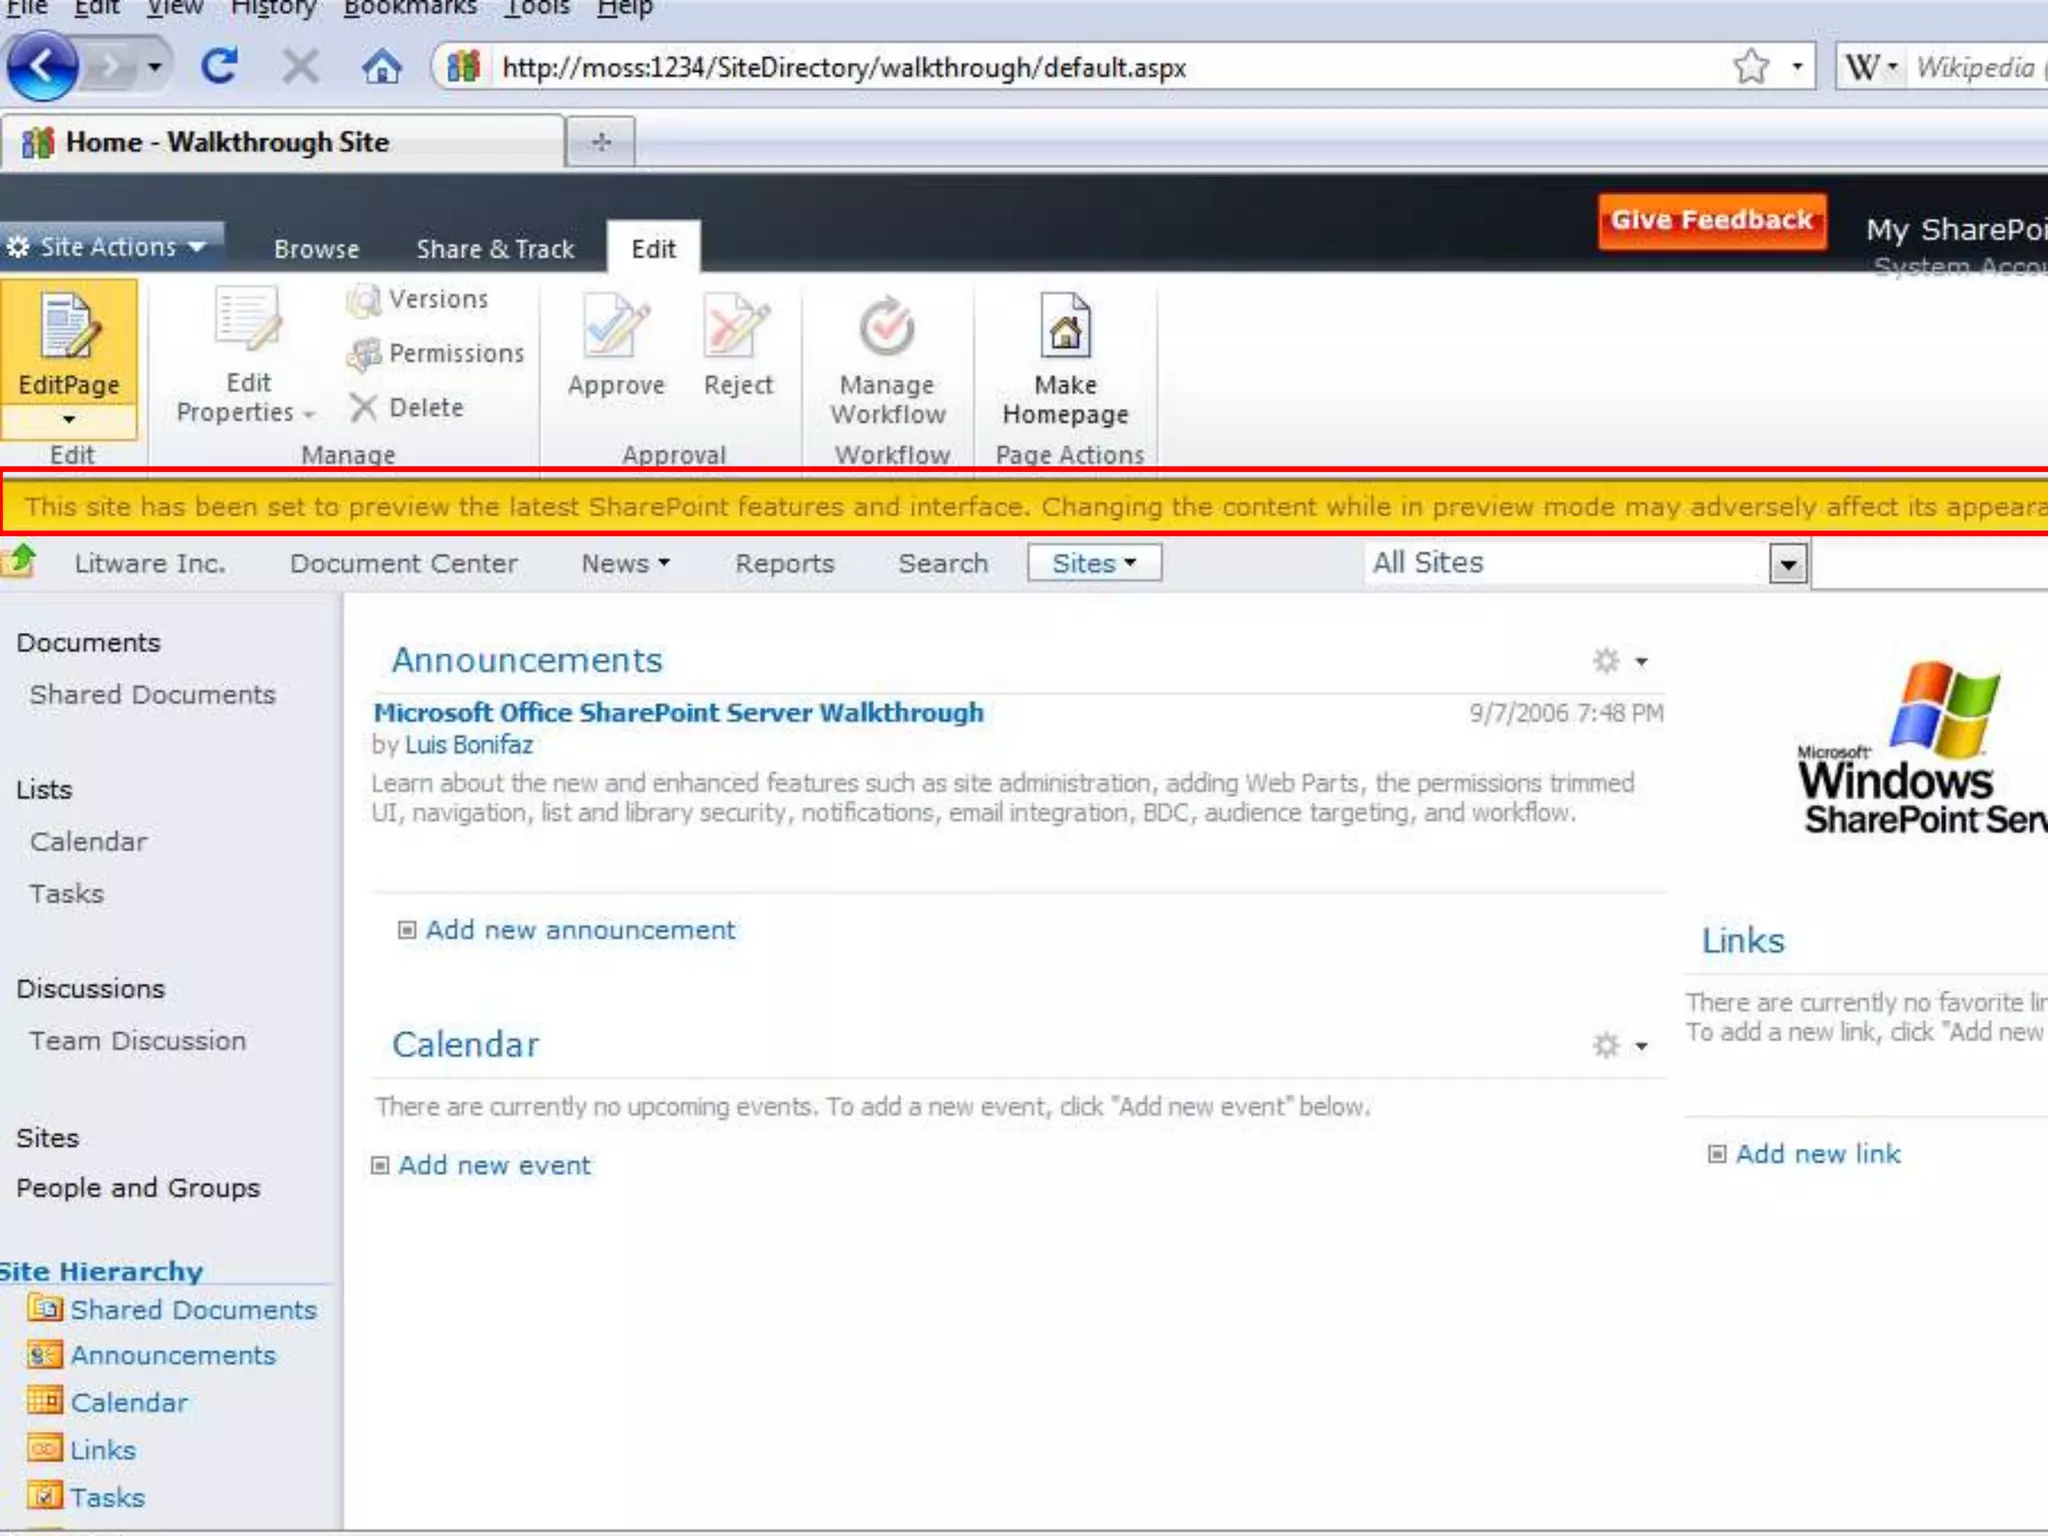
Task: Switch to Share & Track tab
Action: (x=495, y=249)
